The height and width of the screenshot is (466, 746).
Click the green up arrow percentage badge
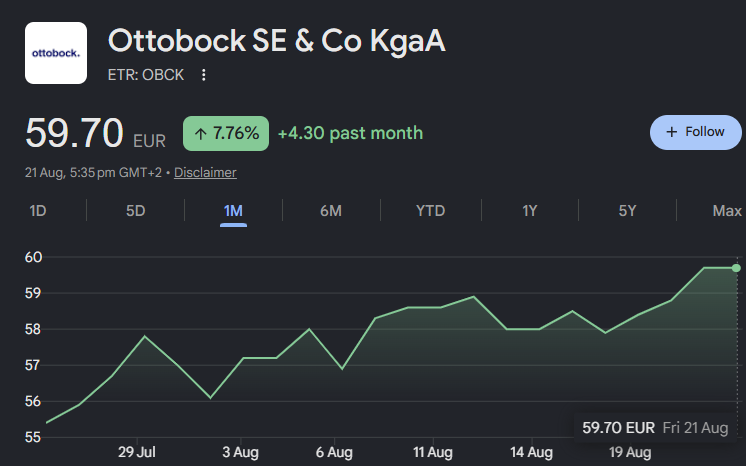[226, 133]
